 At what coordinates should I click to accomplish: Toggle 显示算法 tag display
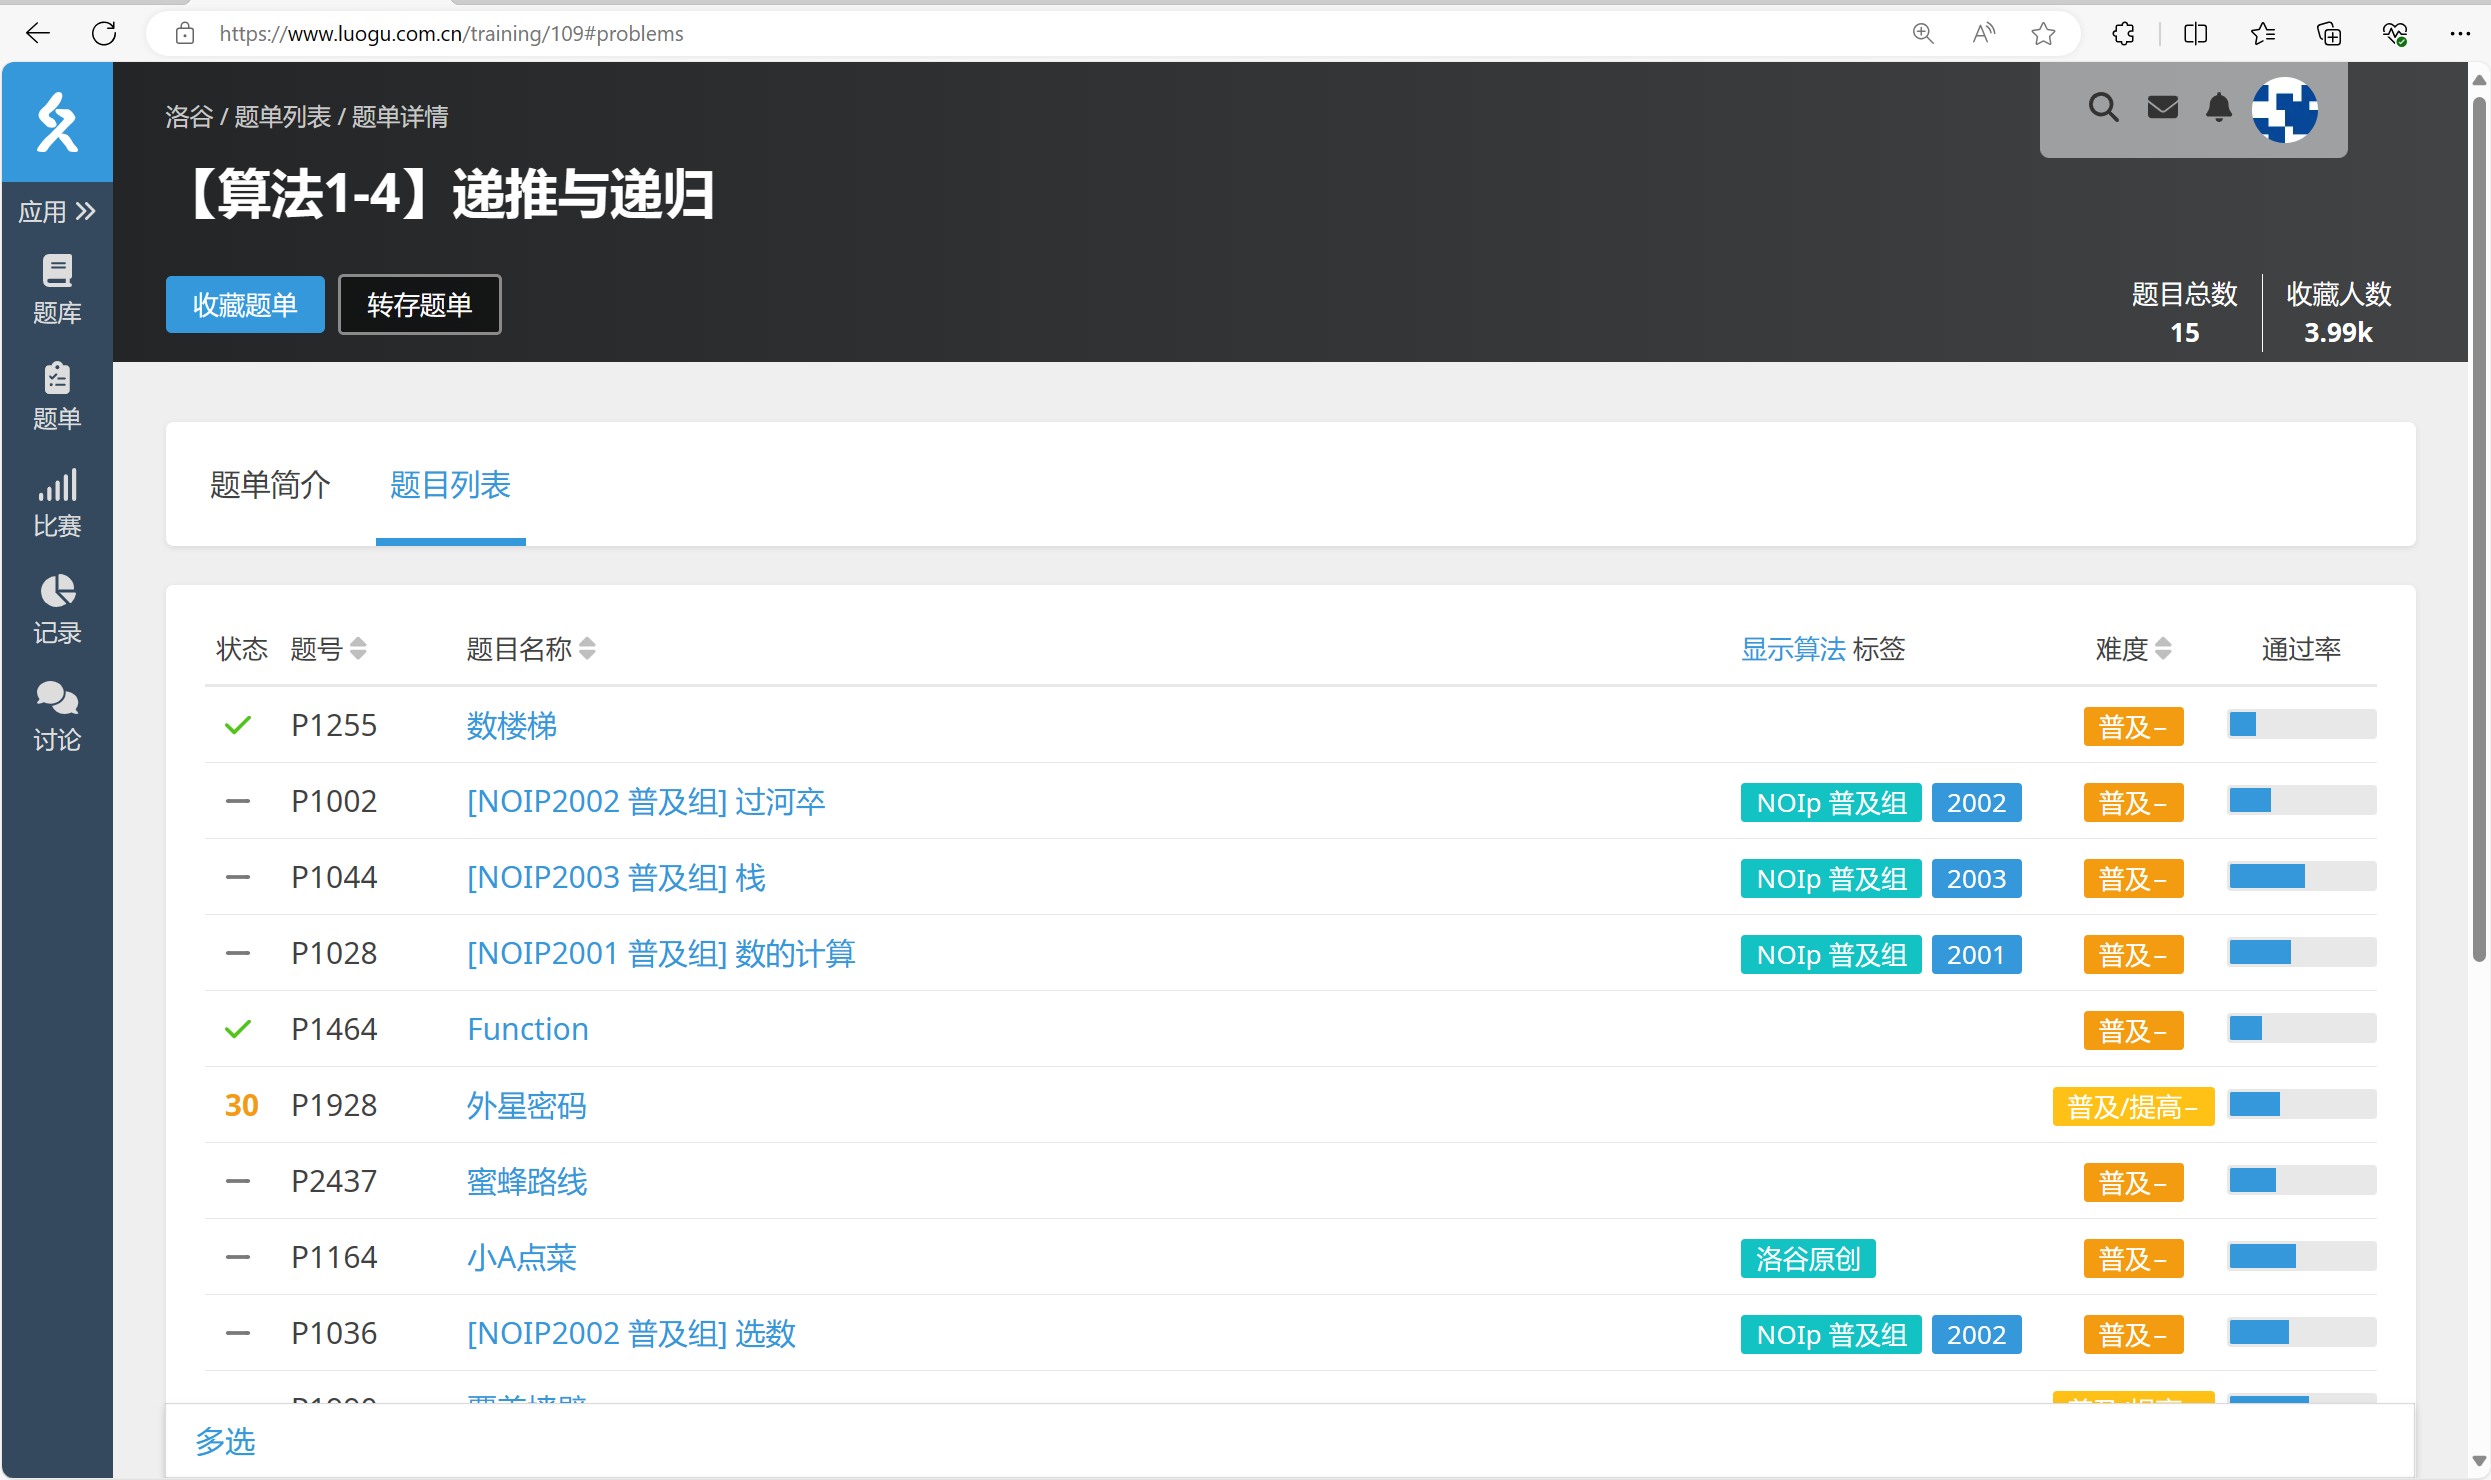coord(1792,649)
